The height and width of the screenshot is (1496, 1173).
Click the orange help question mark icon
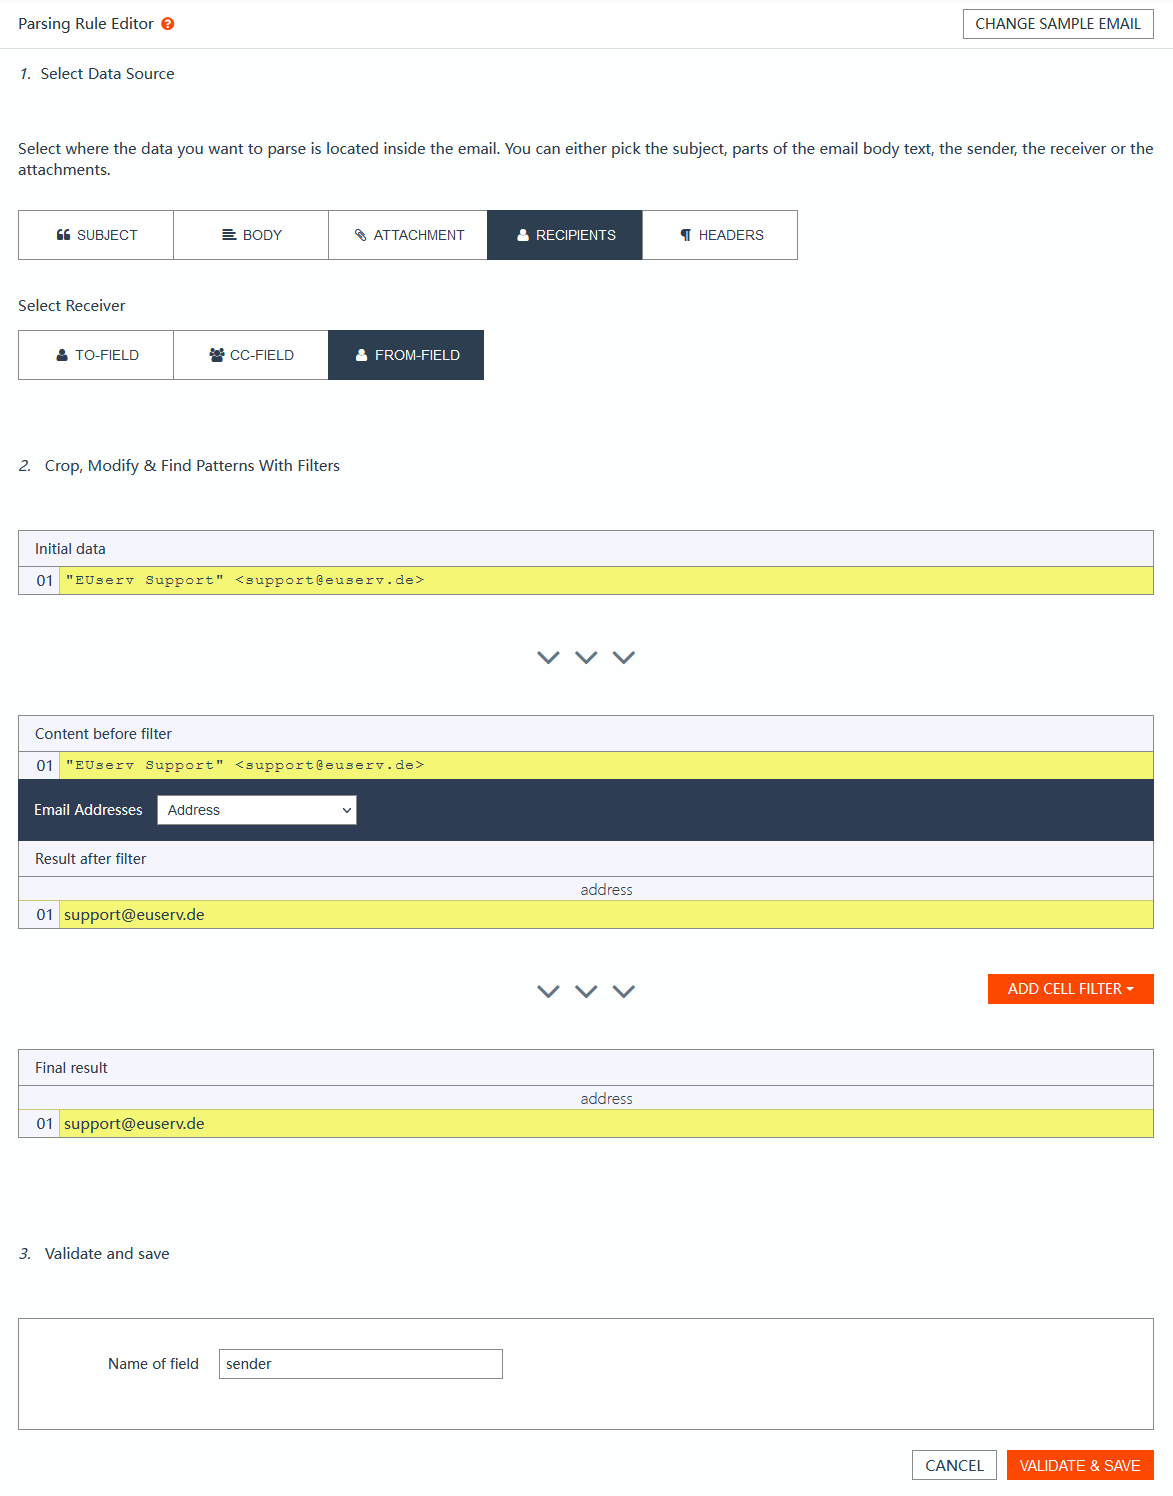coord(168,24)
